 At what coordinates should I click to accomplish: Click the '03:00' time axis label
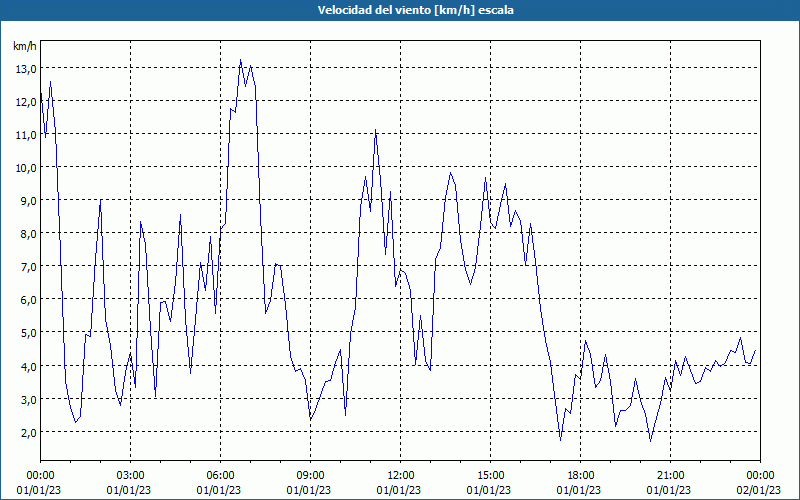point(130,476)
